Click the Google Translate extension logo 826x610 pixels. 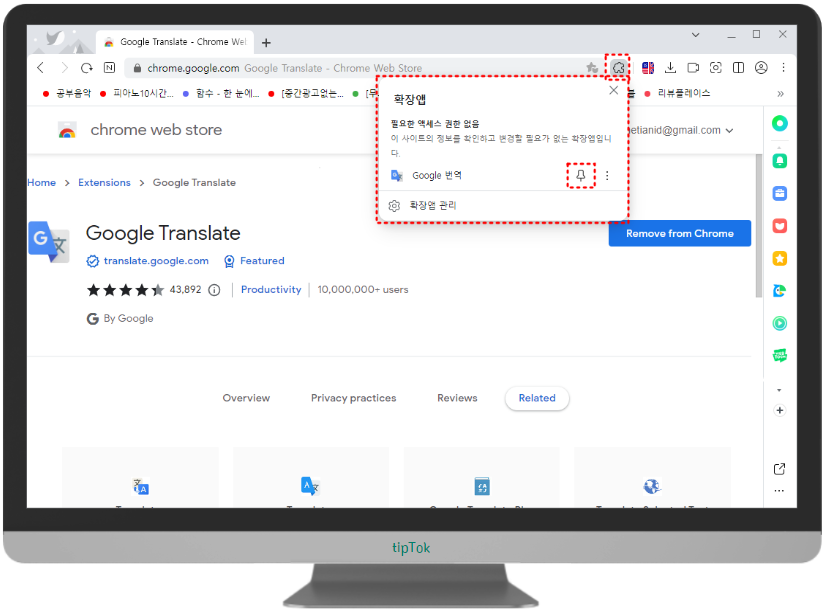pyautogui.click(x=49, y=242)
